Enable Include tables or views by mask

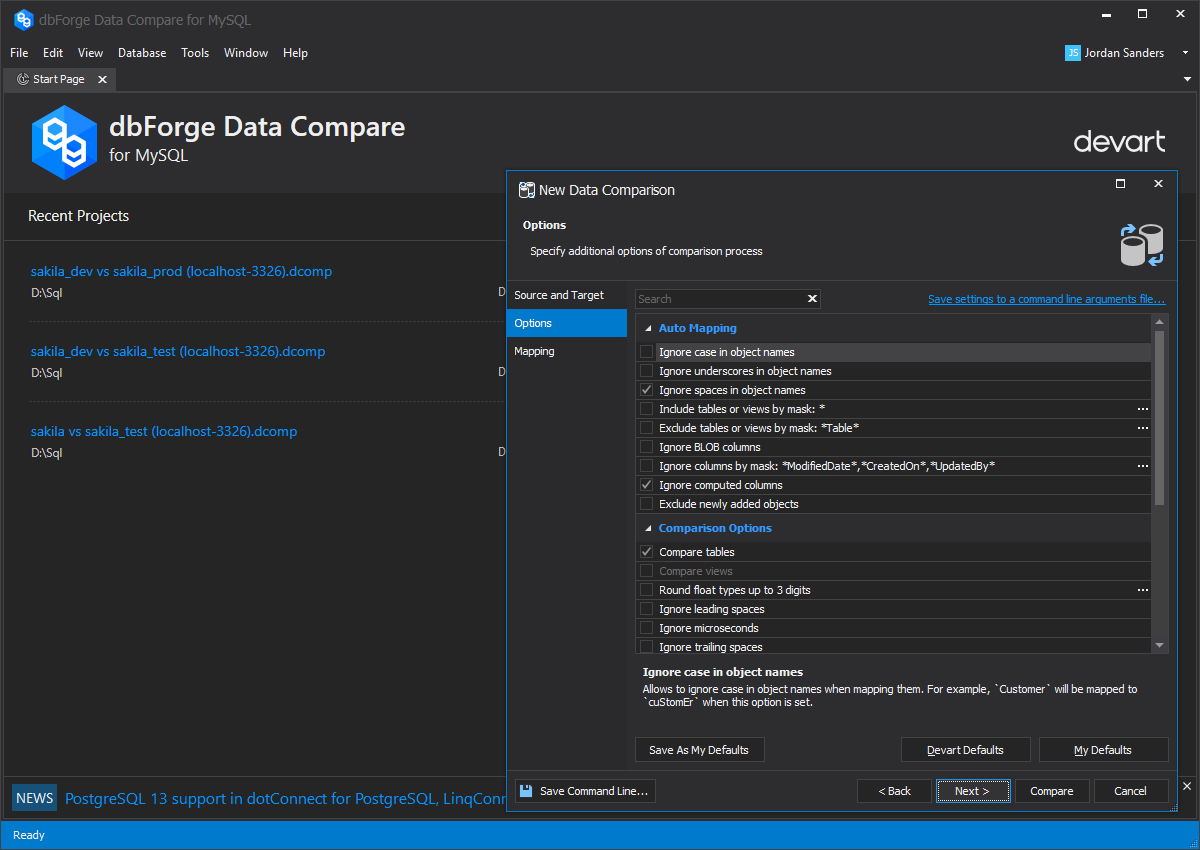pos(646,409)
